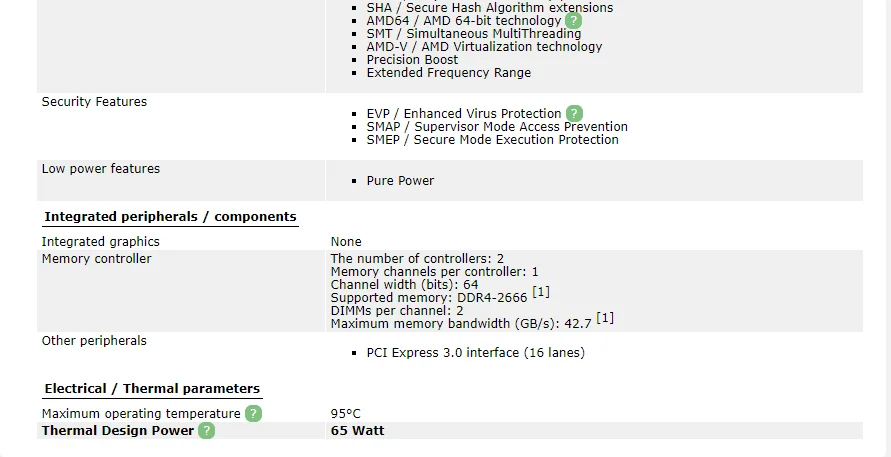This screenshot has height=457, width=891.
Task: Click help icon beside AMD64 64-bit technology
Action: tap(573, 21)
